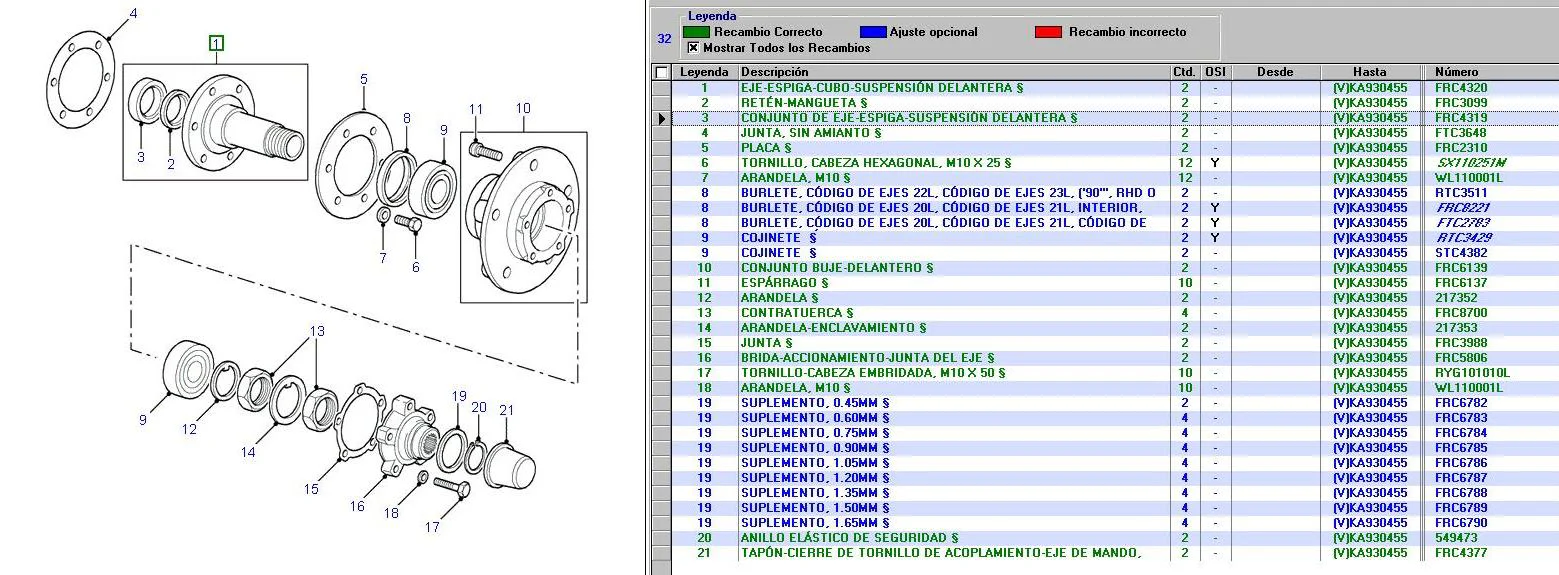This screenshot has width=1559, height=575.
Task: Click callout number 1 on stub axle diagram
Action: click(217, 43)
